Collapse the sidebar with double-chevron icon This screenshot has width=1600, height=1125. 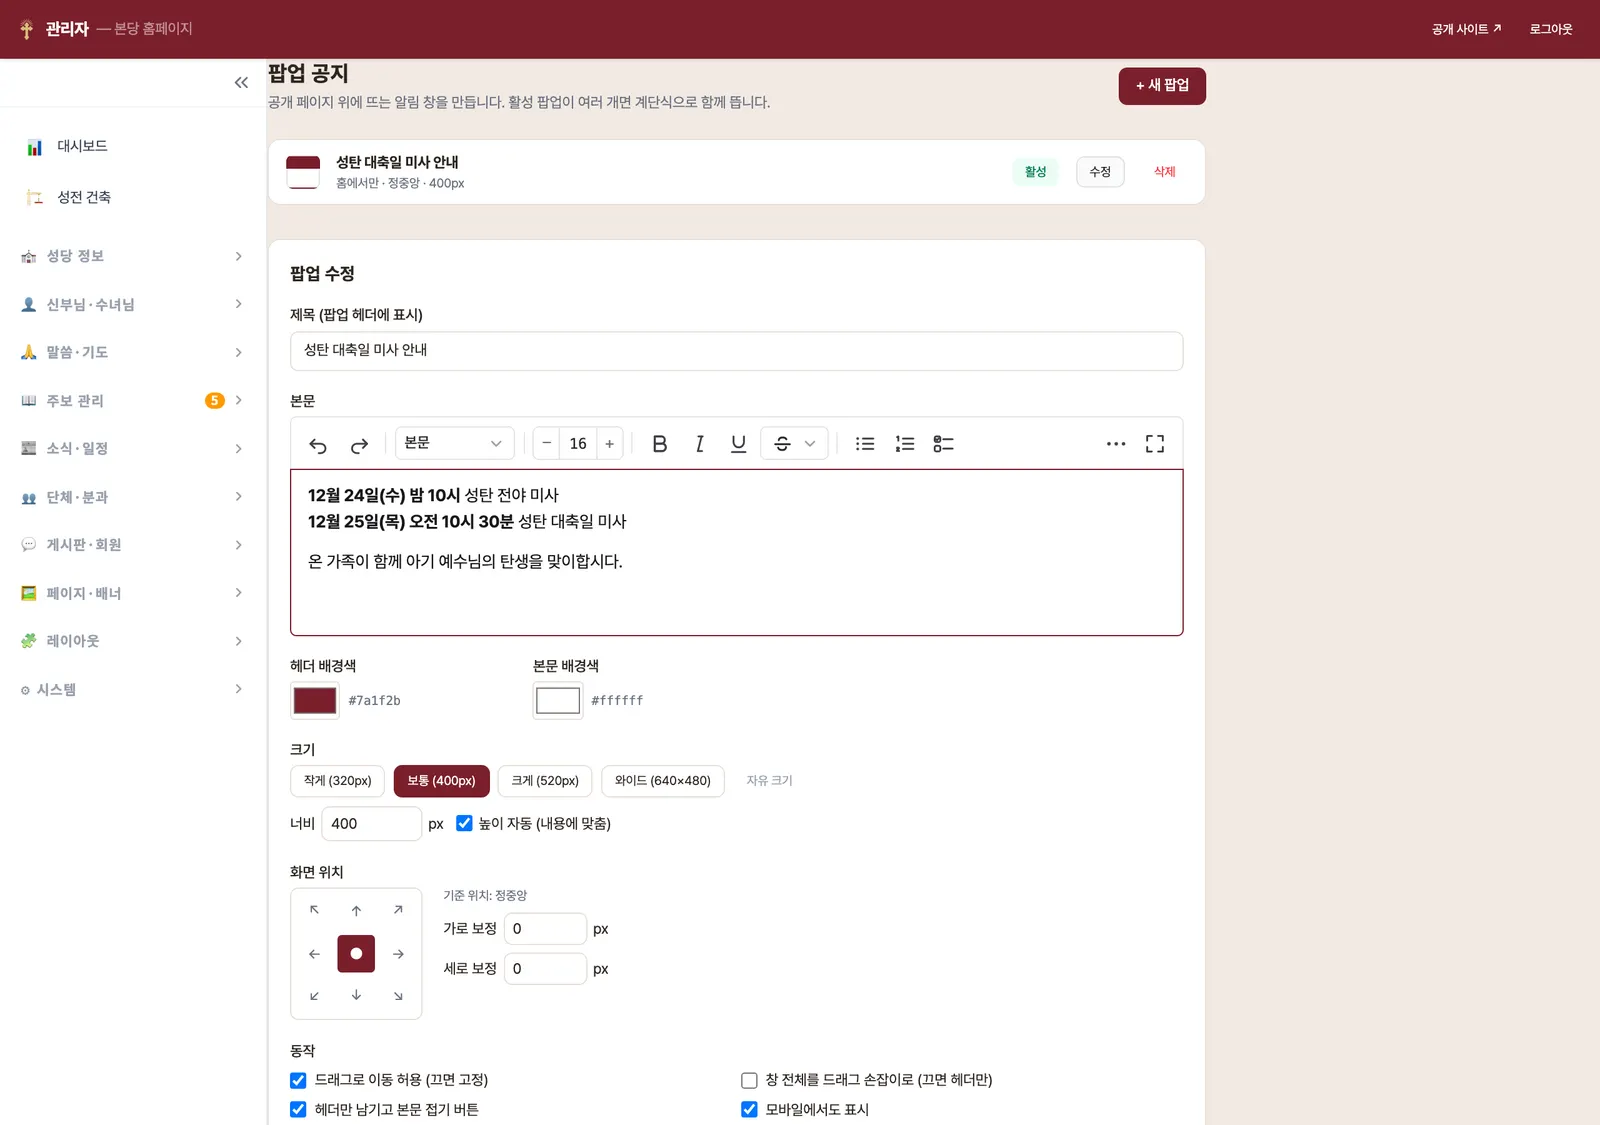(x=241, y=83)
